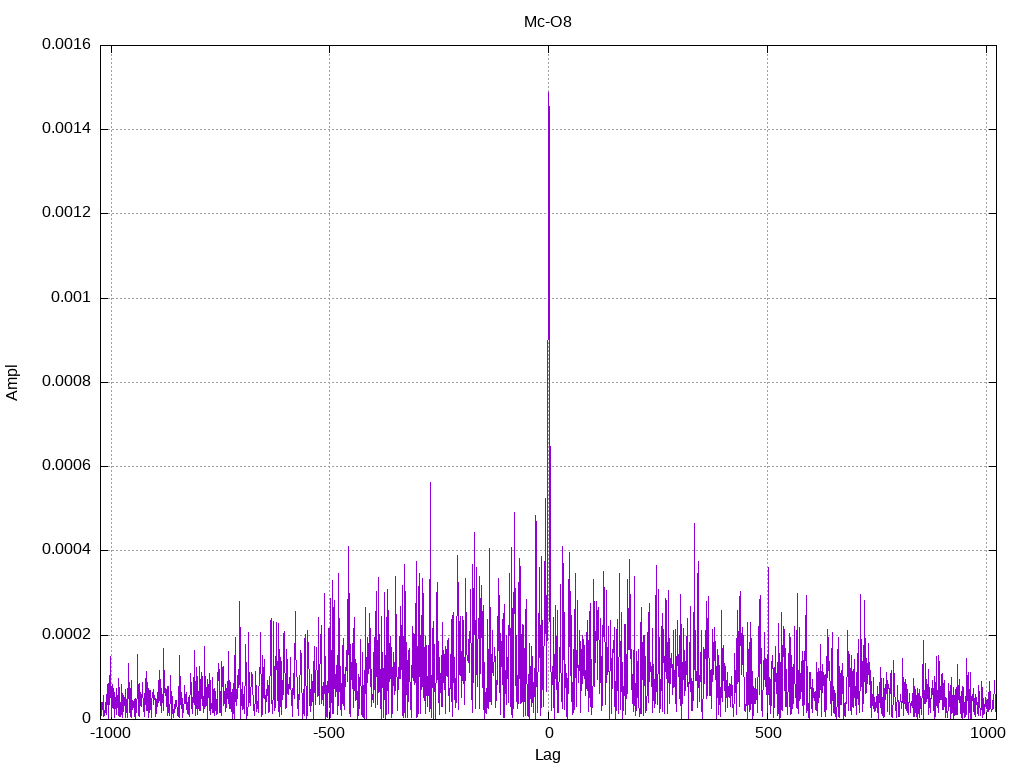Click the Lag x-axis label
This screenshot has height=768, width=1024.
click(x=547, y=755)
